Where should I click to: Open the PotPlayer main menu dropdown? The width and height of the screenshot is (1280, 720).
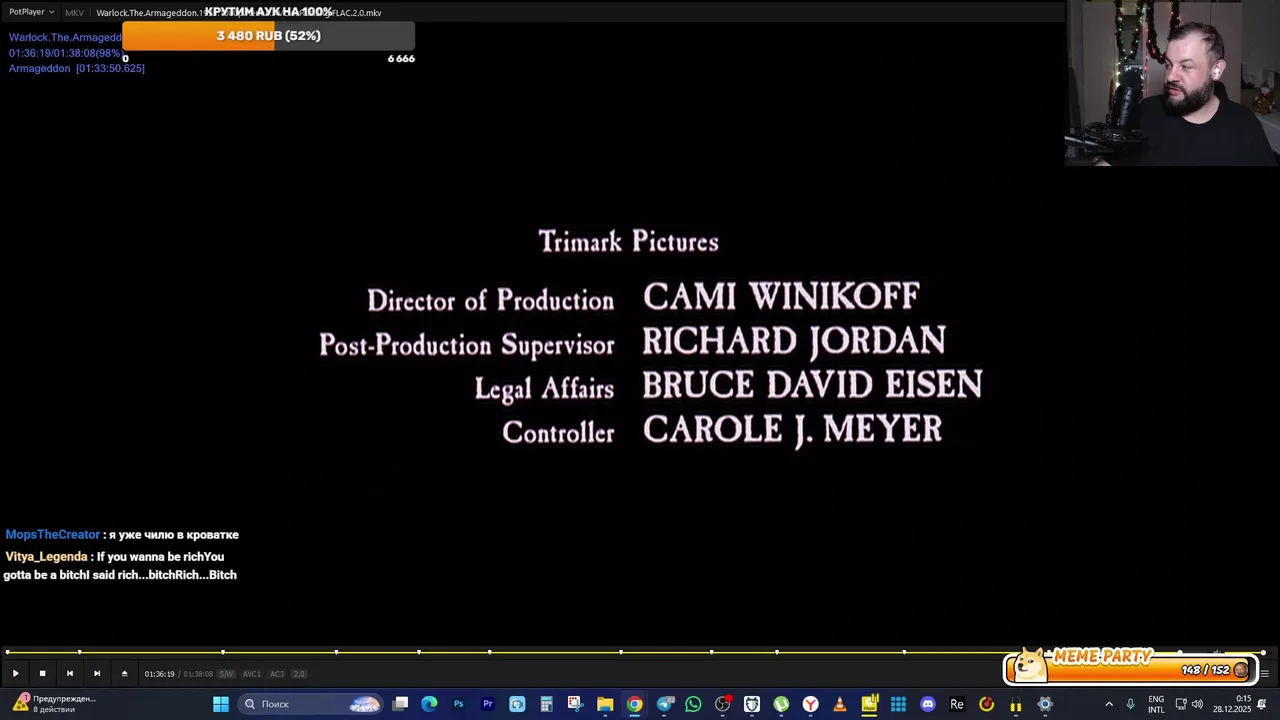31,12
